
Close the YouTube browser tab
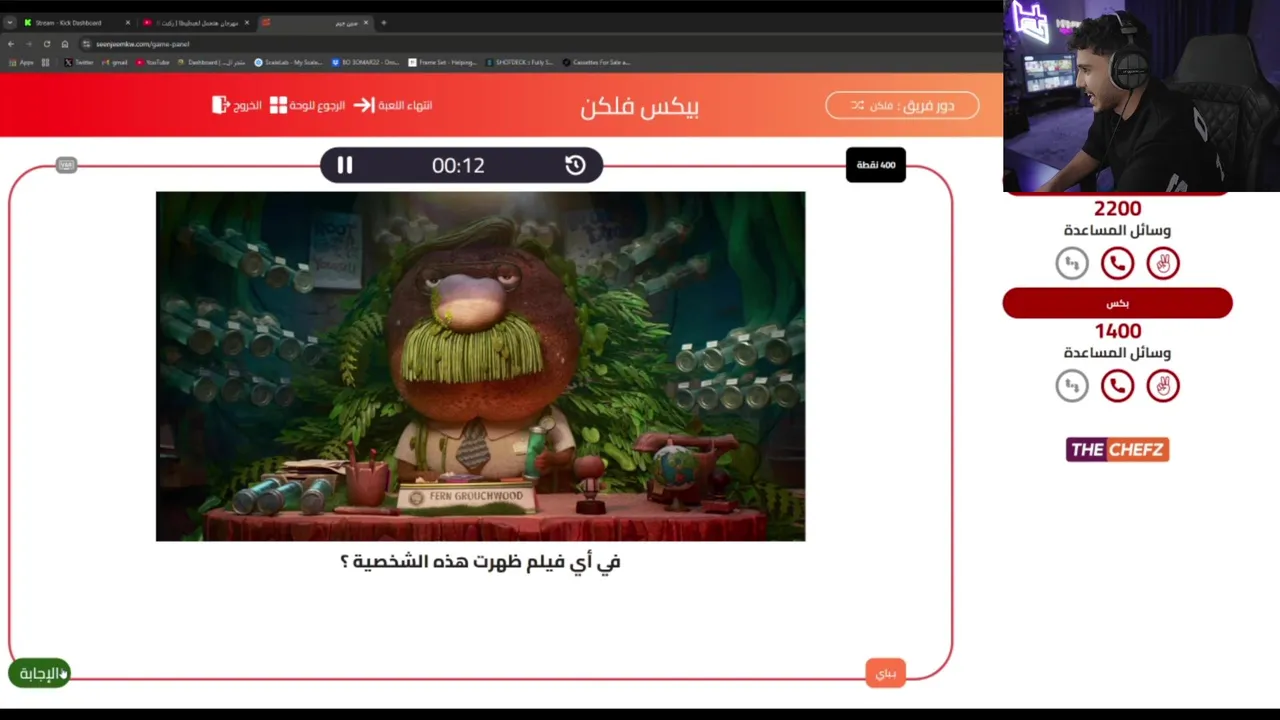246,22
